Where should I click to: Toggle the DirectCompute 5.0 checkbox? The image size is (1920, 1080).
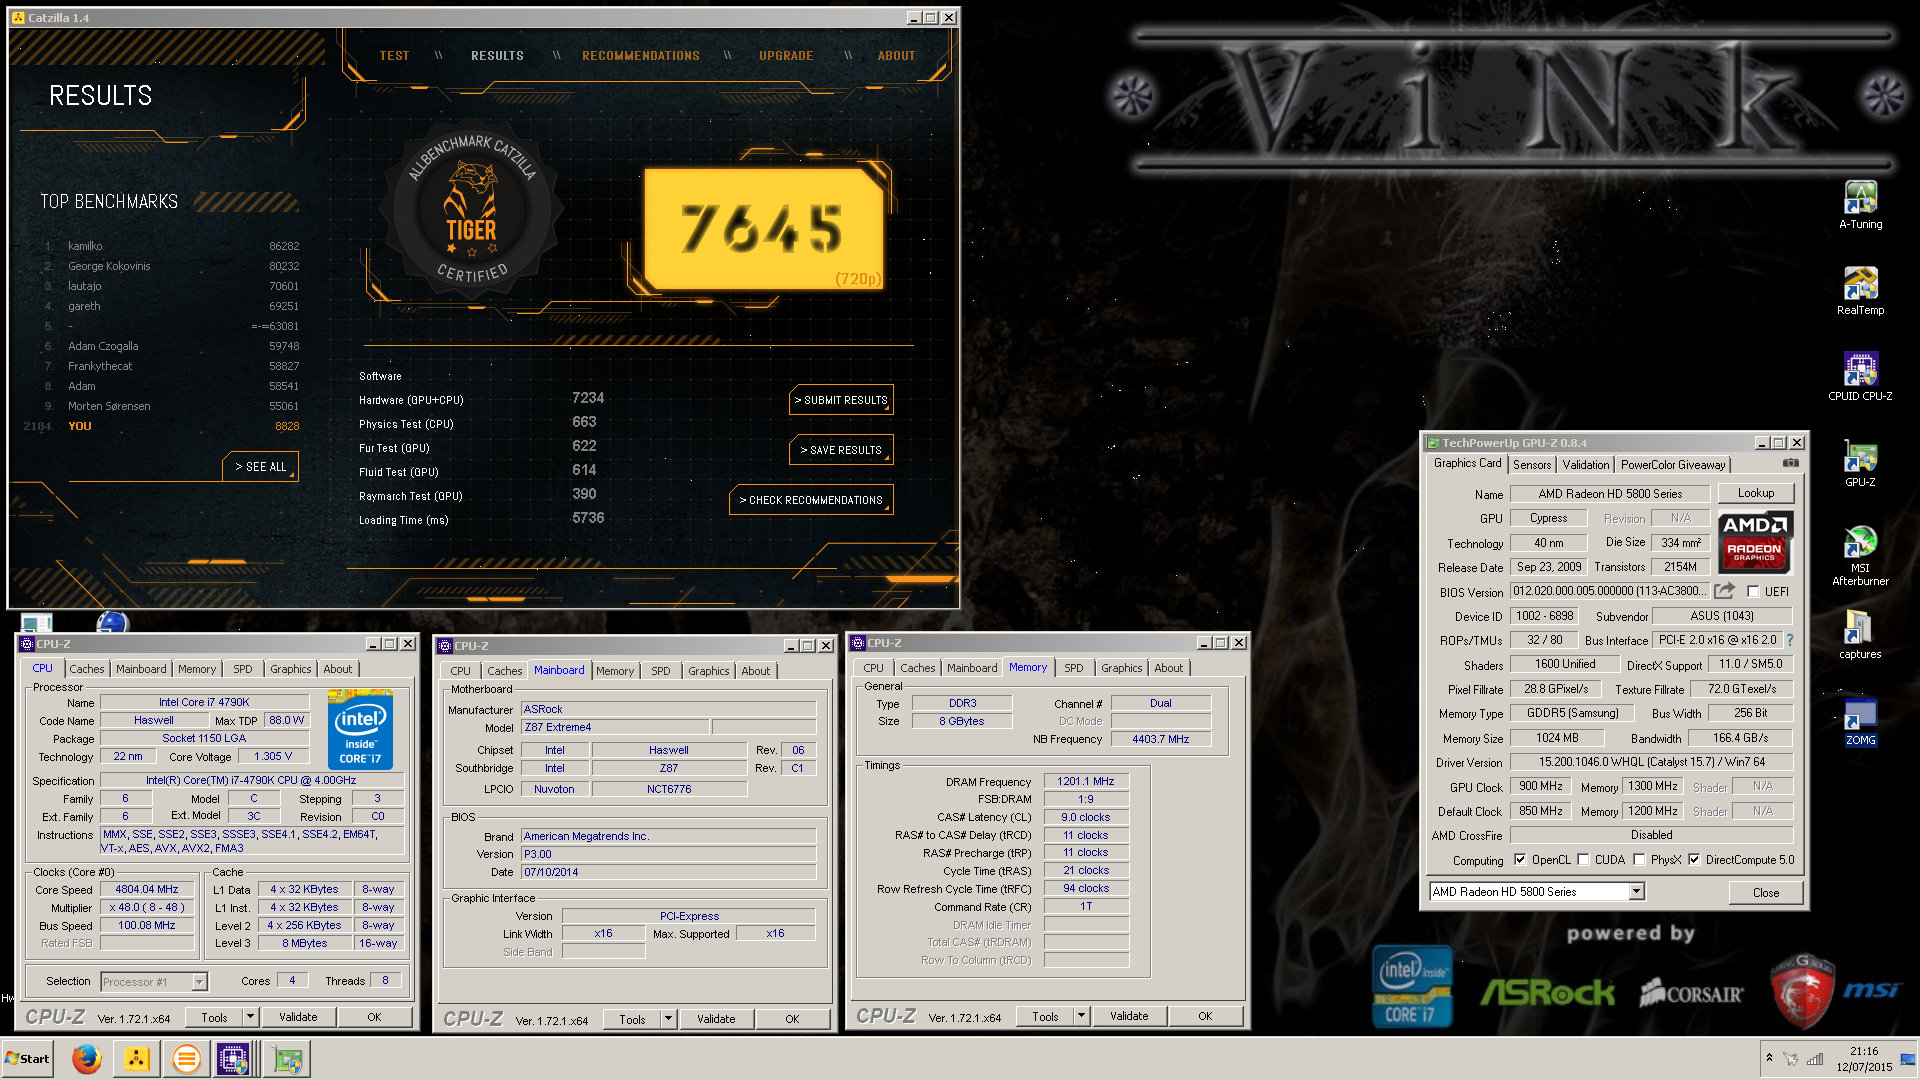click(1694, 860)
